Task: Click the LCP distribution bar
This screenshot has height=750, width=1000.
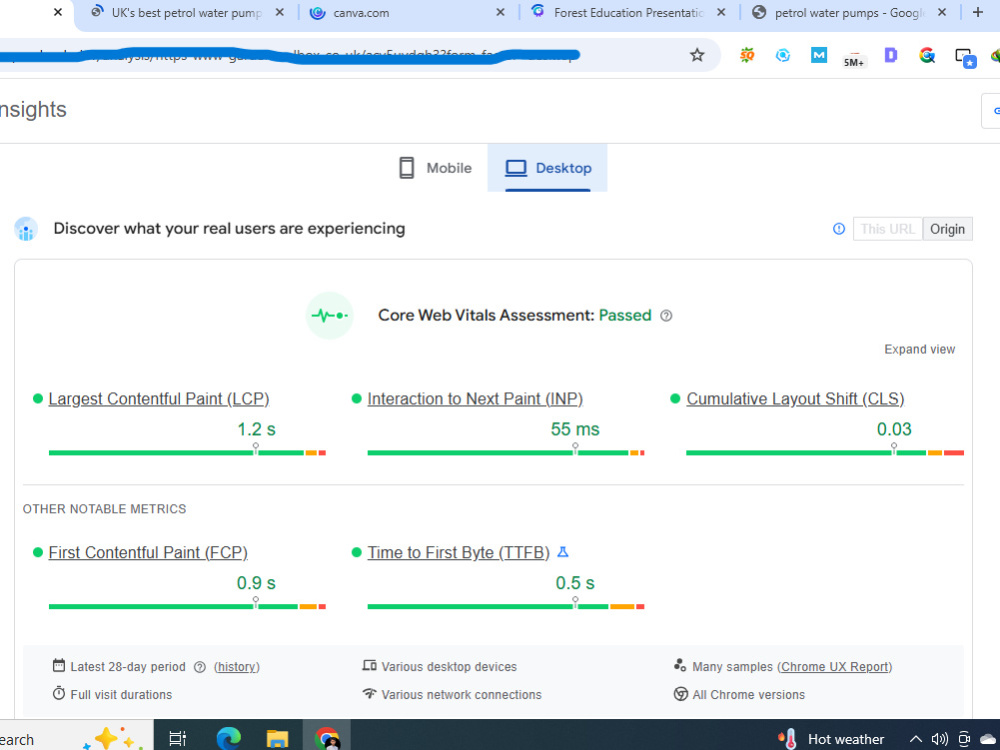Action: click(x=188, y=453)
